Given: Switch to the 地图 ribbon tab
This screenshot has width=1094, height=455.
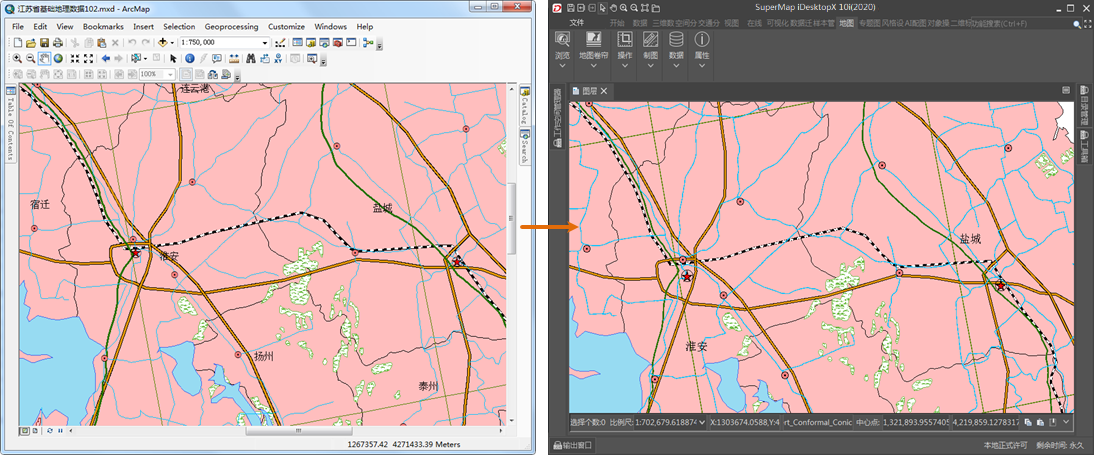Looking at the screenshot, I should (x=847, y=22).
